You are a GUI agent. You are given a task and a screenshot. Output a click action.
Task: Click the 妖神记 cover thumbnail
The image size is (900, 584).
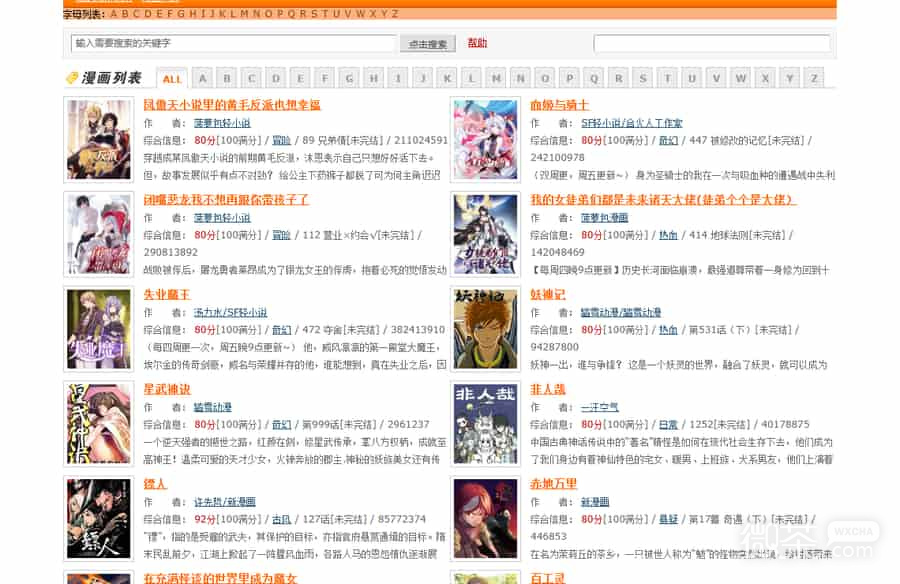486,329
